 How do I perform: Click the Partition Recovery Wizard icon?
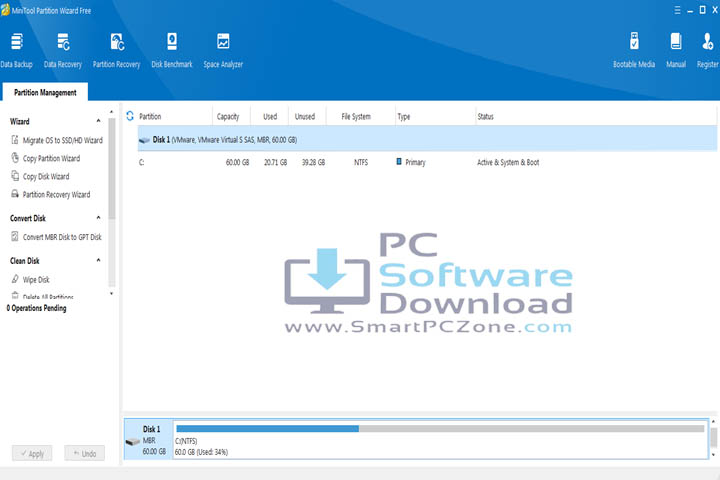coord(15,194)
